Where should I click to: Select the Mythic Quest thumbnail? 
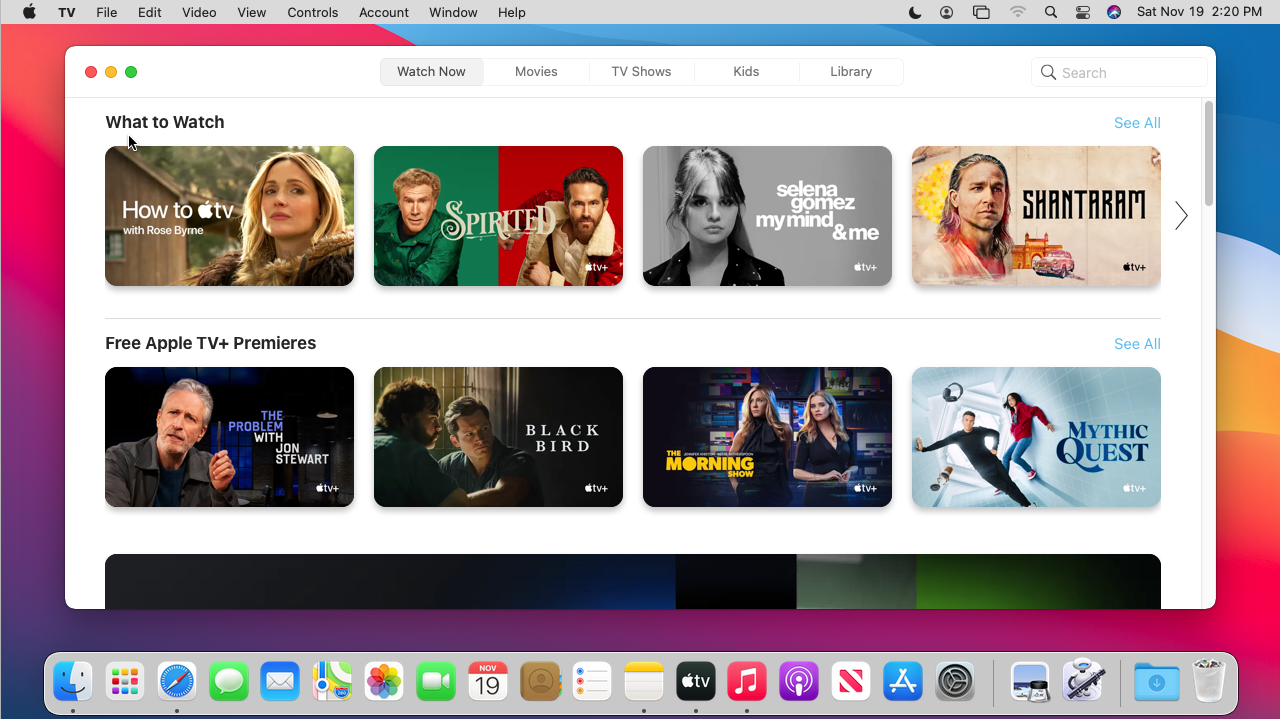coord(1036,437)
